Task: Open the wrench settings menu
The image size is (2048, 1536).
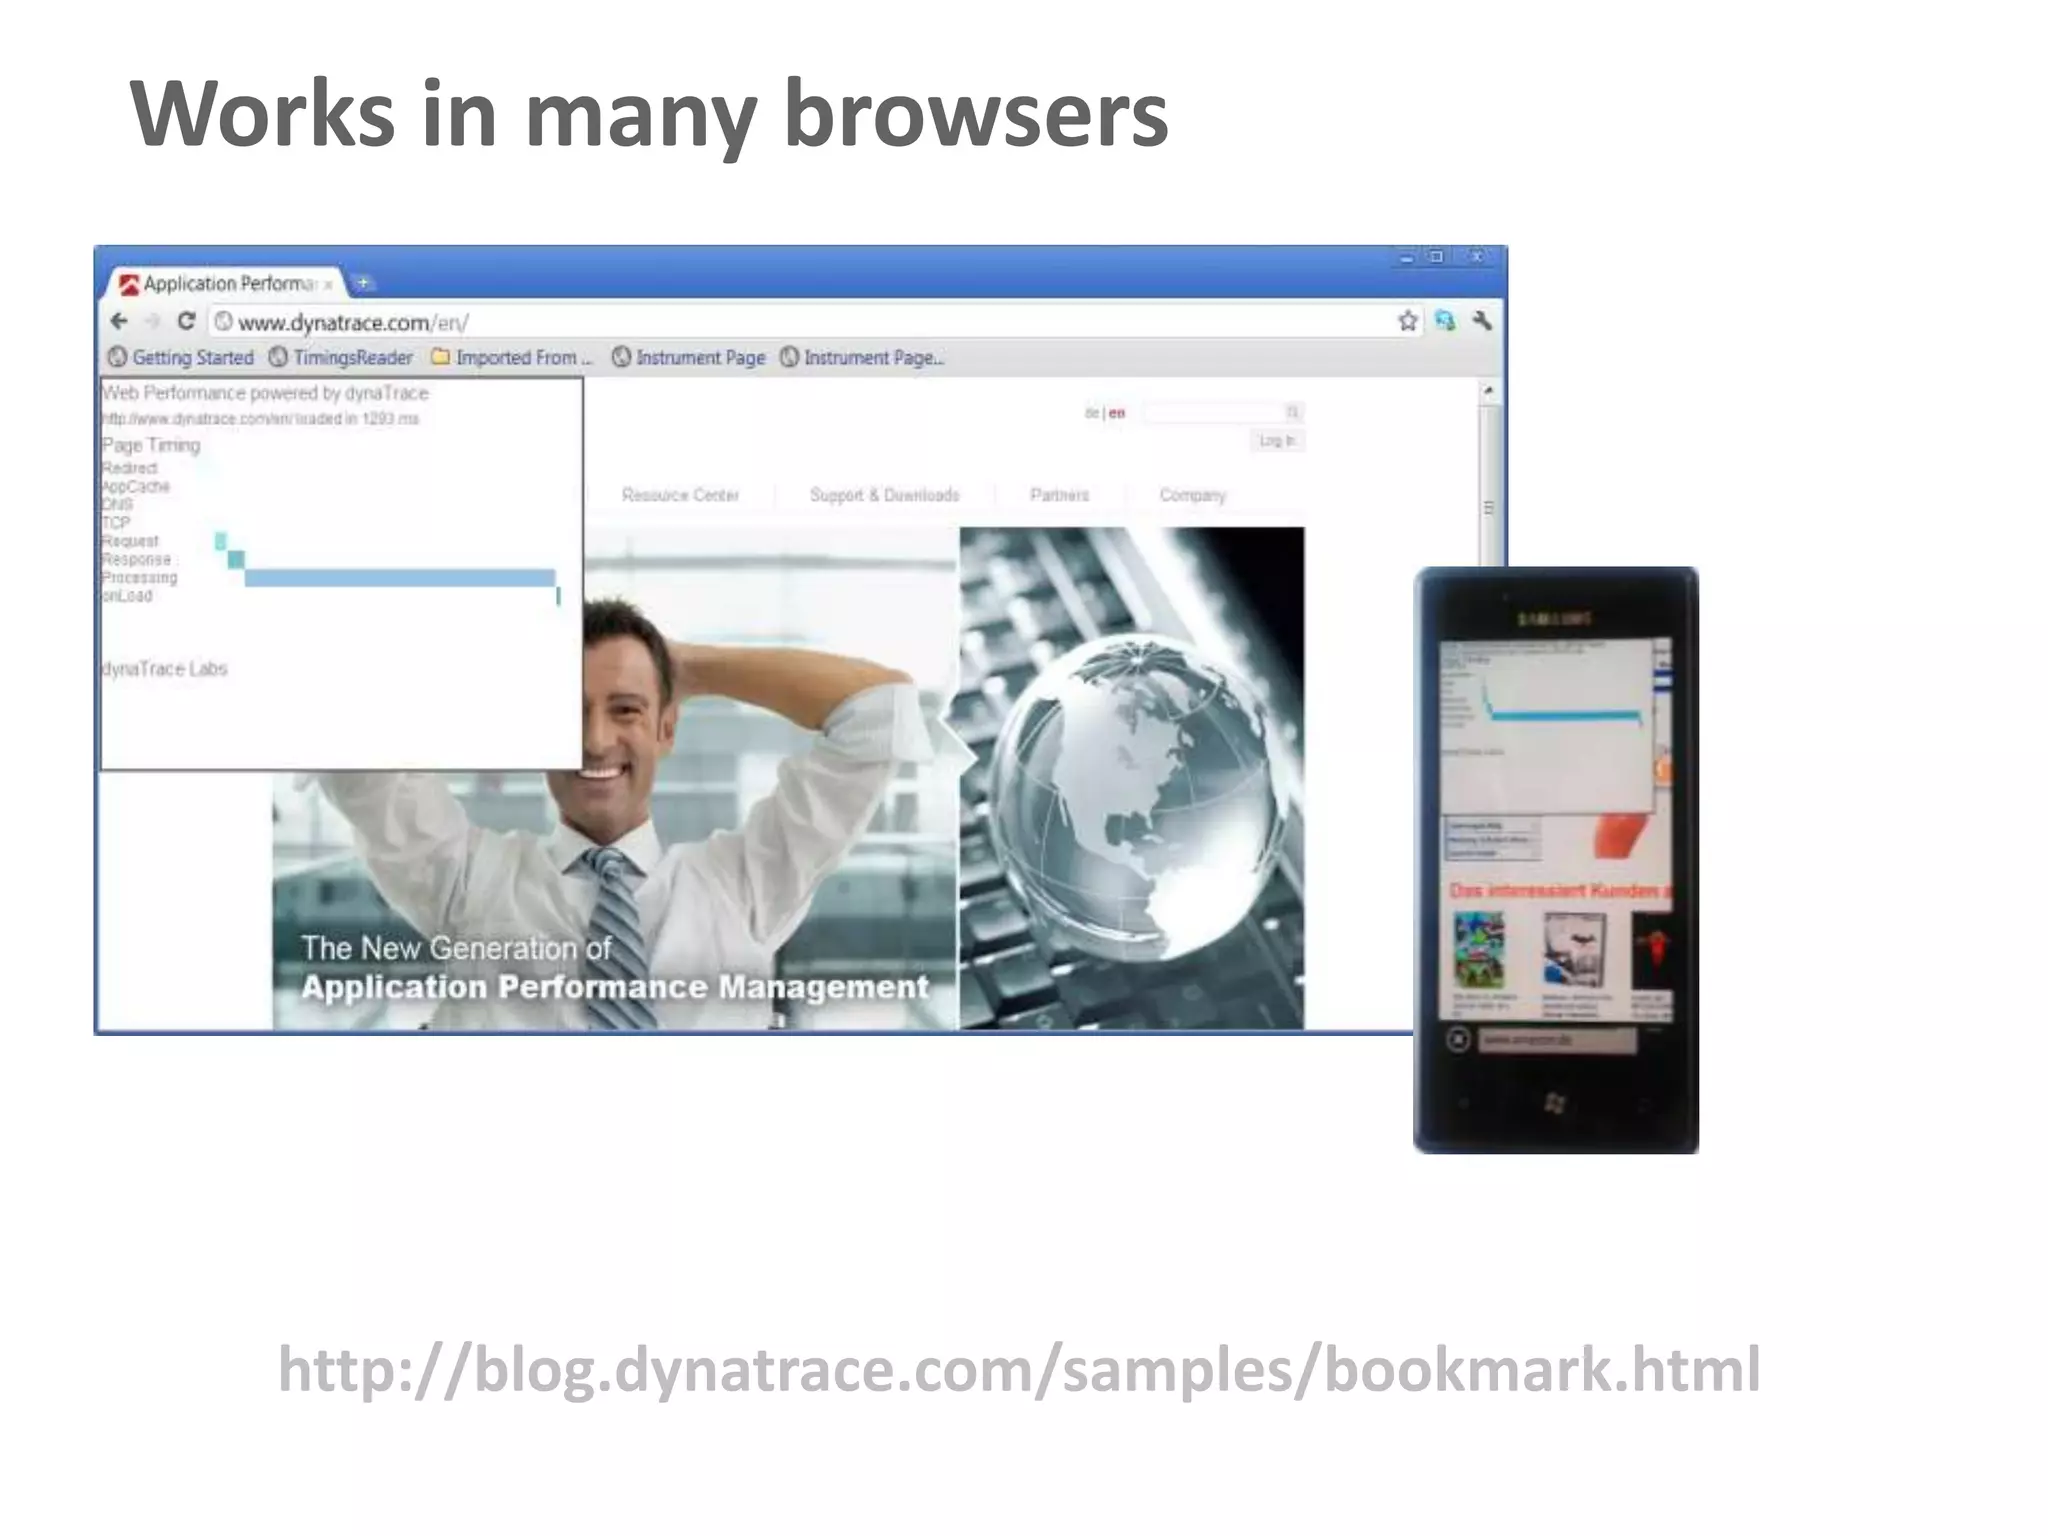Action: 1482,321
